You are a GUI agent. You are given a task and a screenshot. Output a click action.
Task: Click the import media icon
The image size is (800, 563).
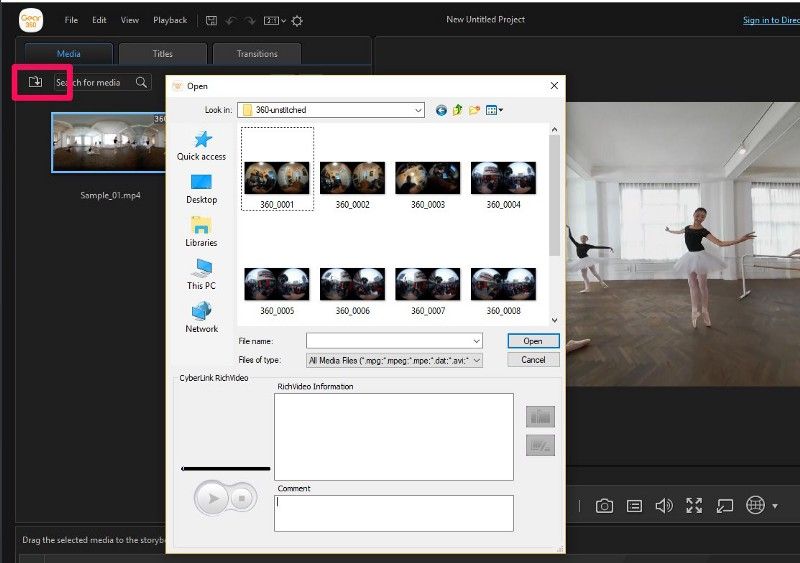click(x=35, y=82)
